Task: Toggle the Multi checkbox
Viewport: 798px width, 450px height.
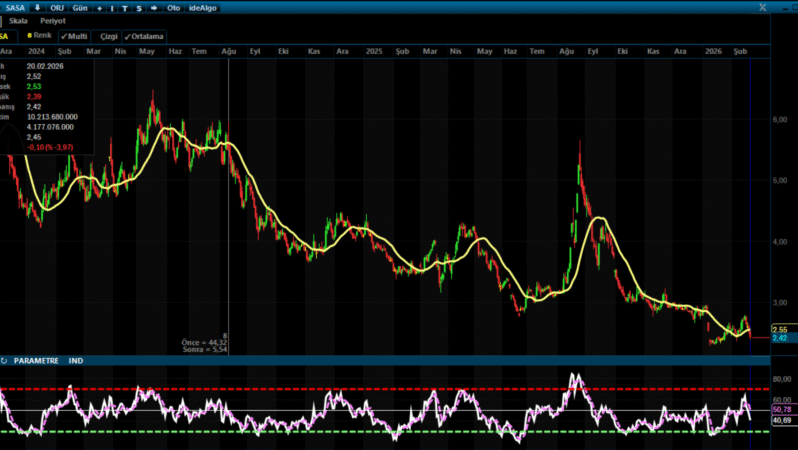Action: [x=74, y=35]
